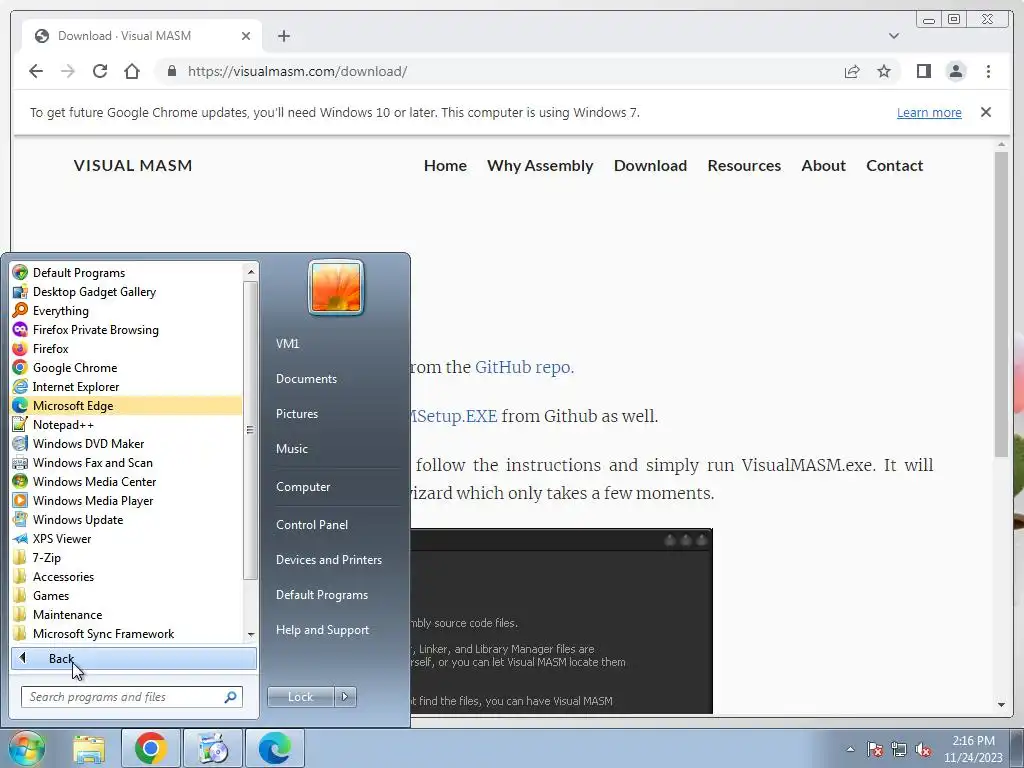Go Back to the main Start menu

[134, 658]
